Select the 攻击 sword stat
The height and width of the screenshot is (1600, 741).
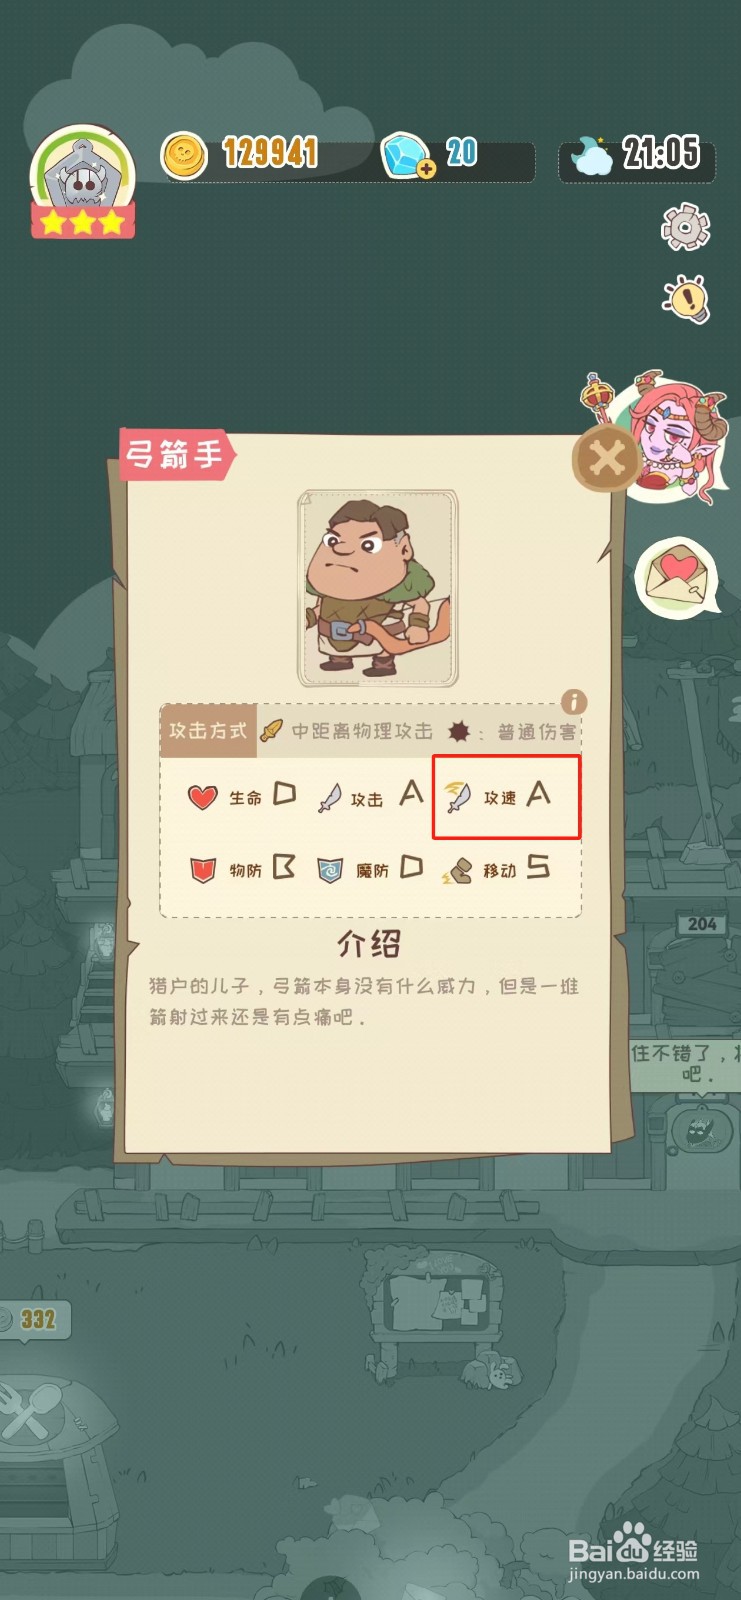point(370,797)
